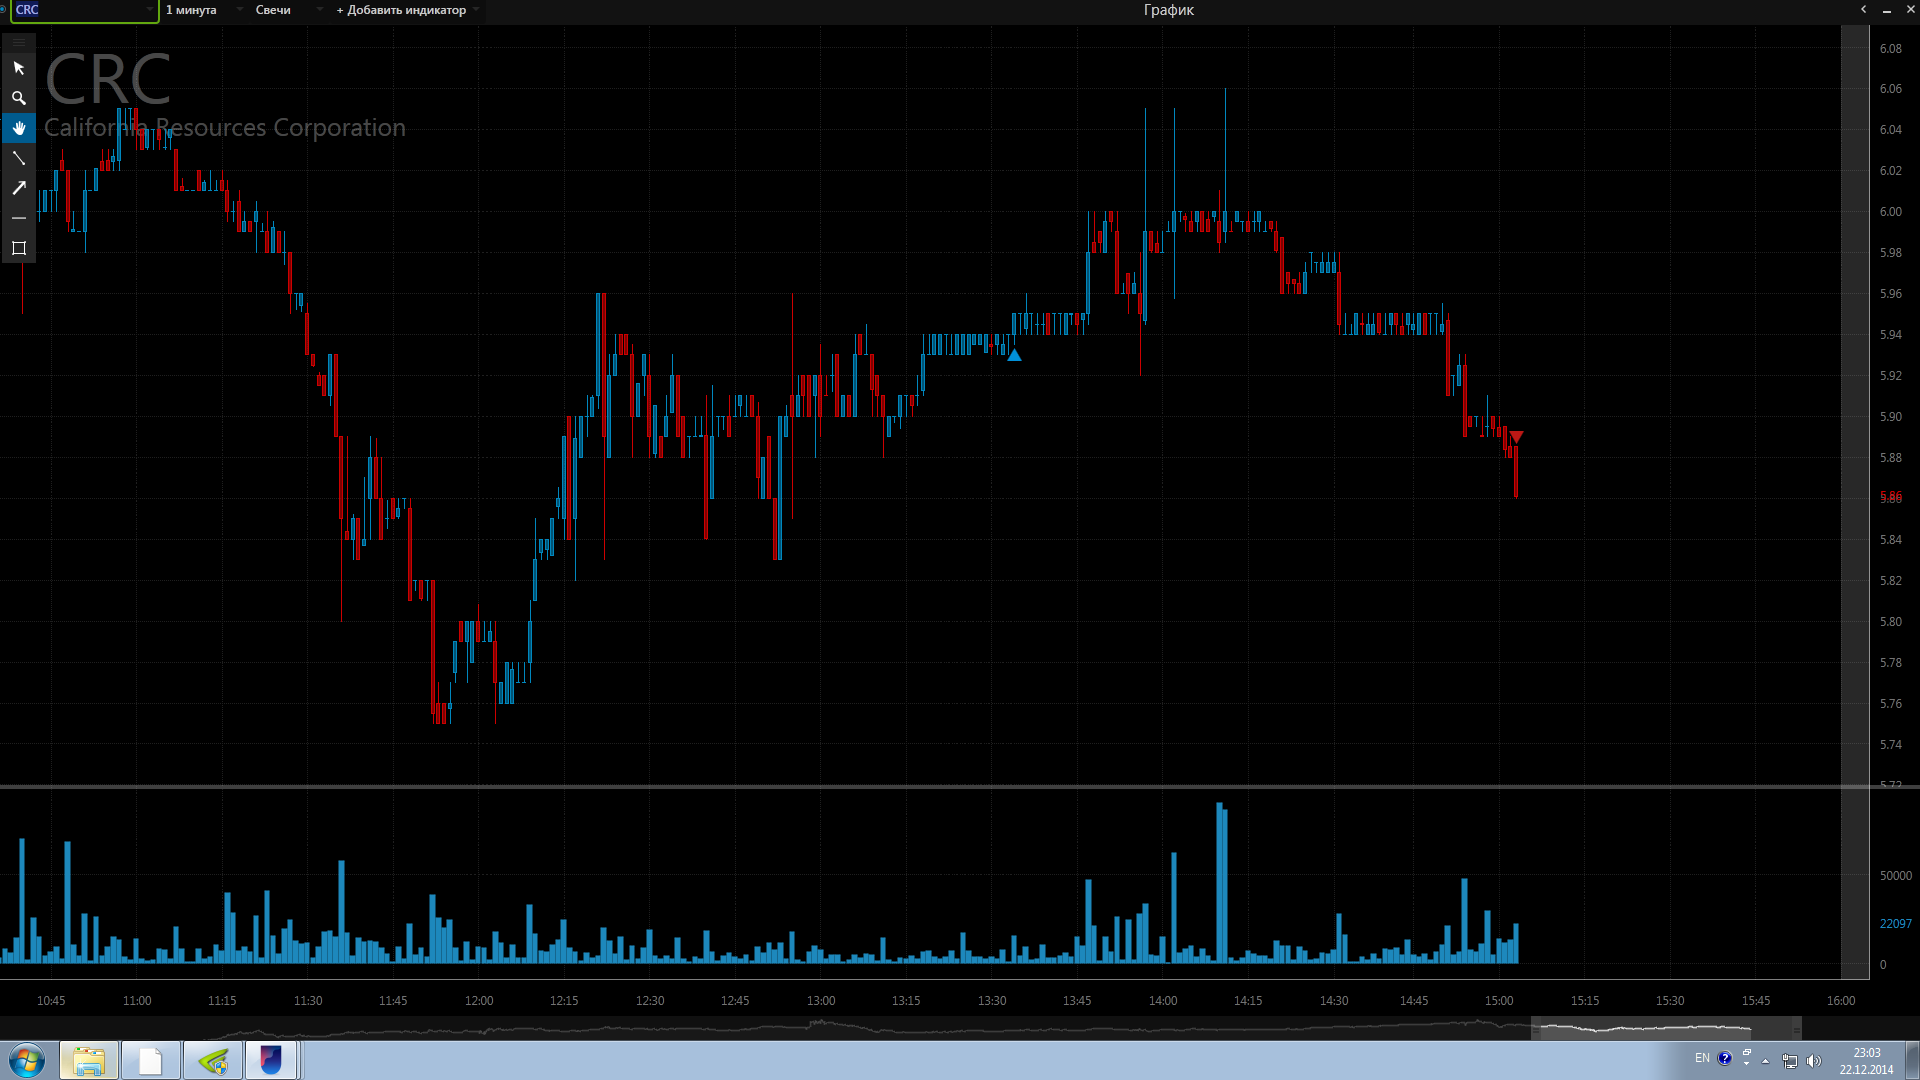Click the 12:00 time axis label
This screenshot has height=1080, width=1920.
pyautogui.click(x=479, y=1000)
